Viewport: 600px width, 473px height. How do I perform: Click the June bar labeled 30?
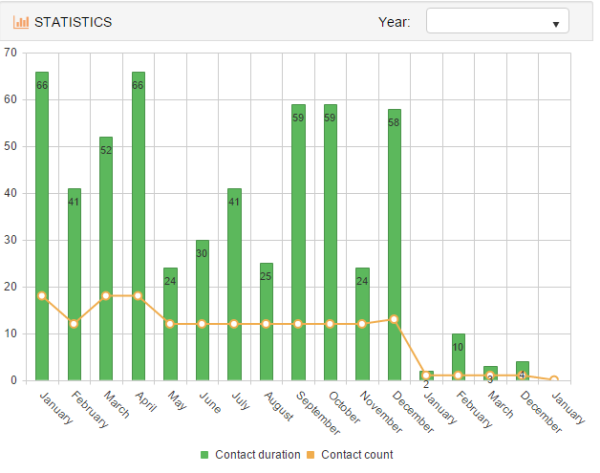coord(202,310)
